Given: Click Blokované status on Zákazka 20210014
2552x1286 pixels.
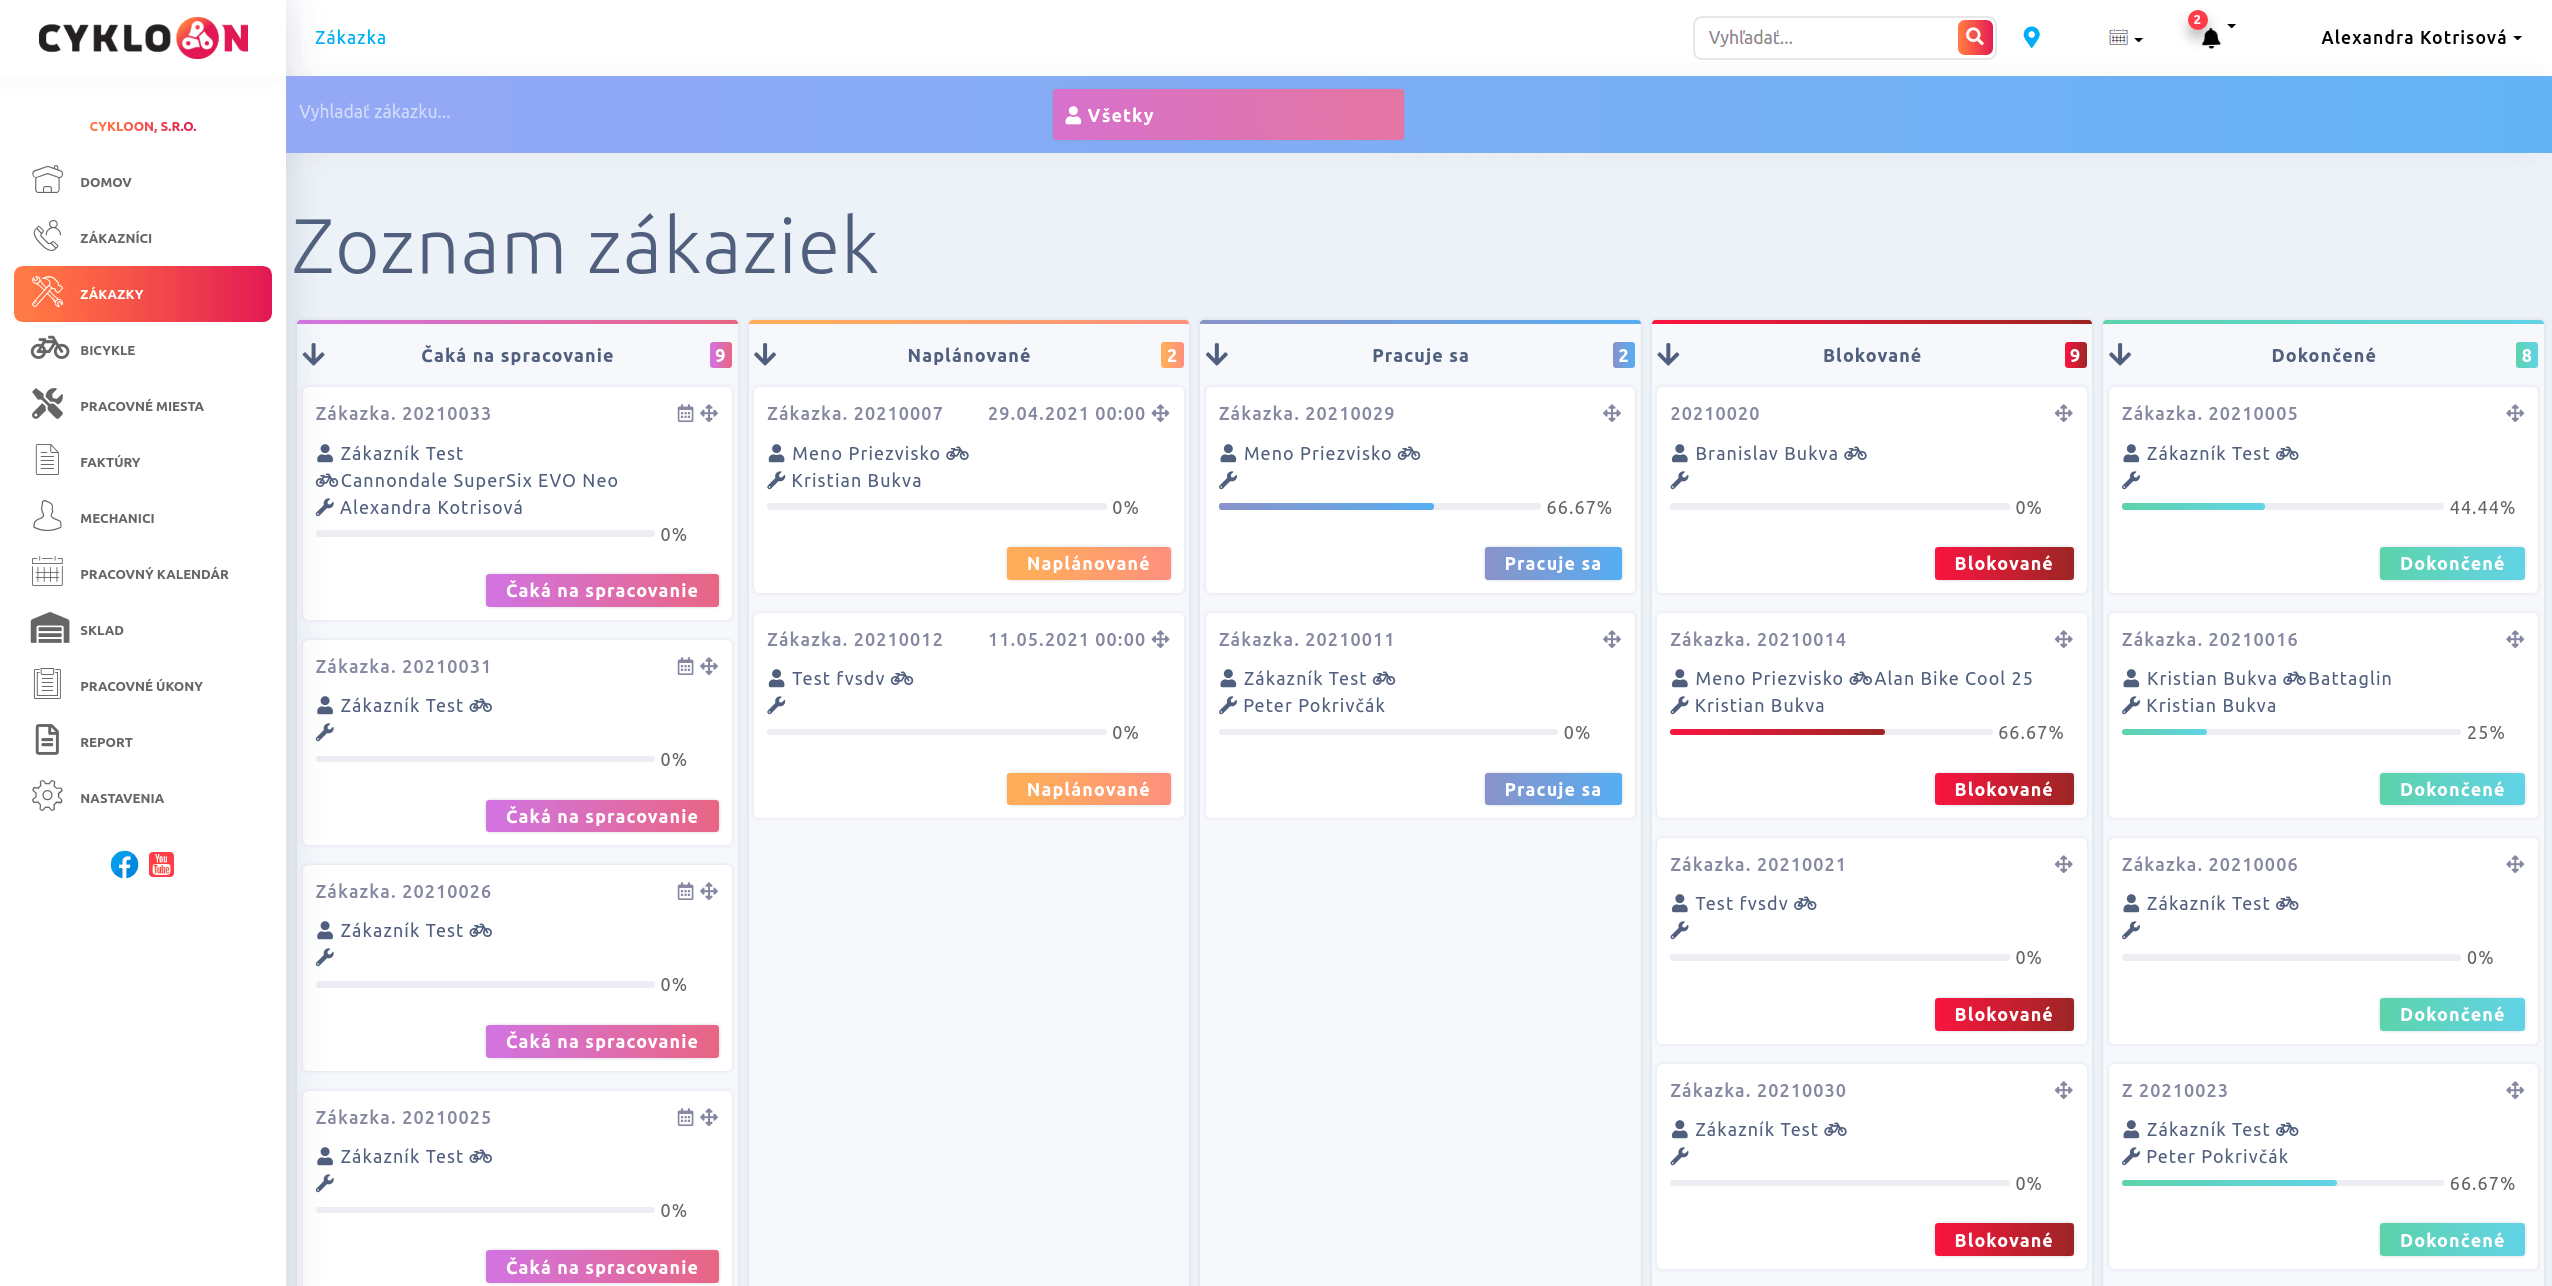Looking at the screenshot, I should click(x=2004, y=789).
